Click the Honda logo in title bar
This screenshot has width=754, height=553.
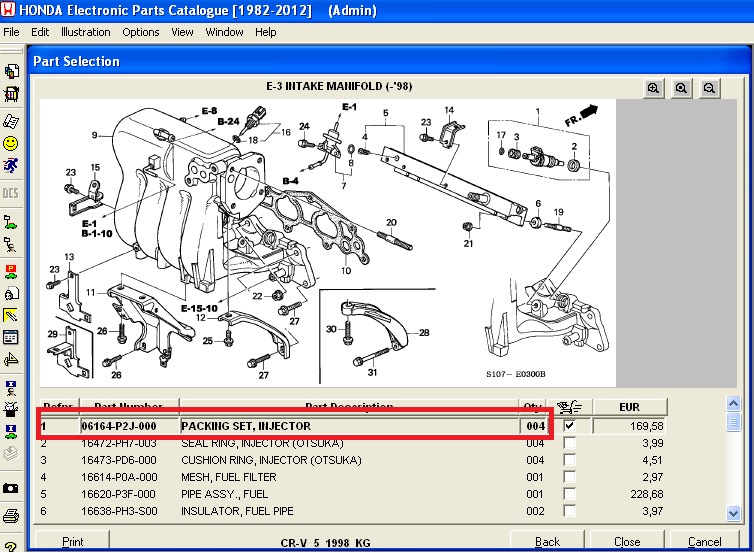click(x=8, y=10)
